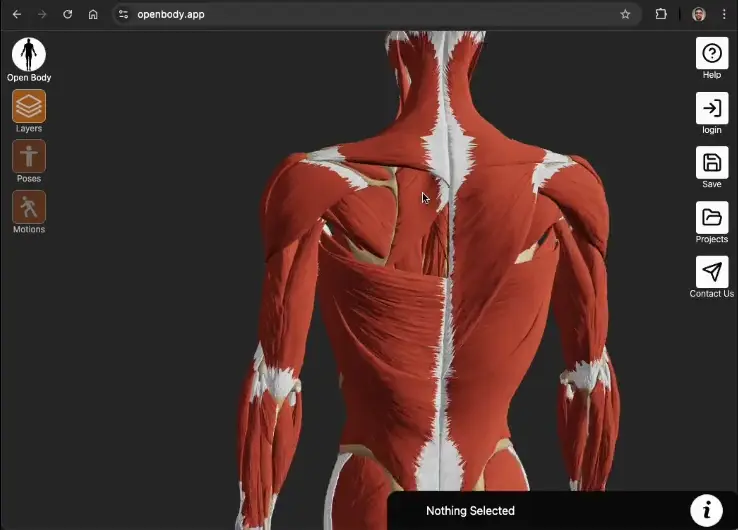Select the right deltoid muscle on model
This screenshot has width=738, height=530.
click(x=581, y=198)
